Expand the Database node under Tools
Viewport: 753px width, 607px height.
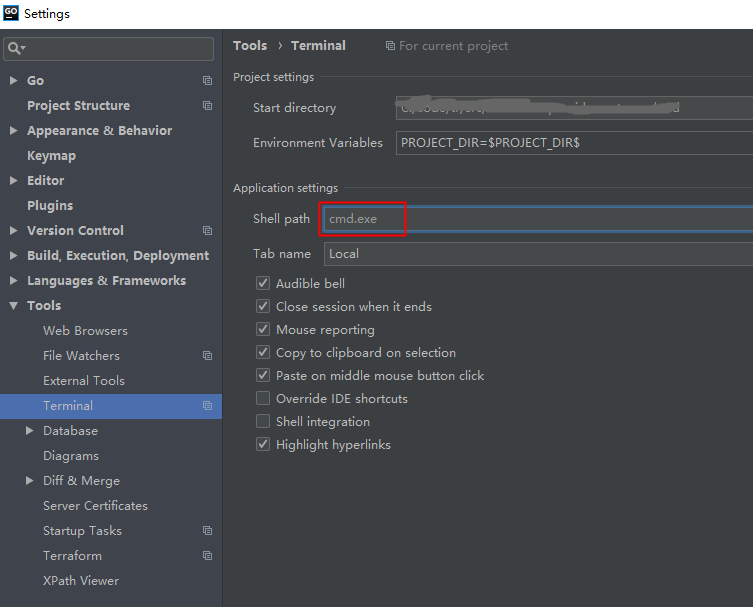click(x=30, y=431)
